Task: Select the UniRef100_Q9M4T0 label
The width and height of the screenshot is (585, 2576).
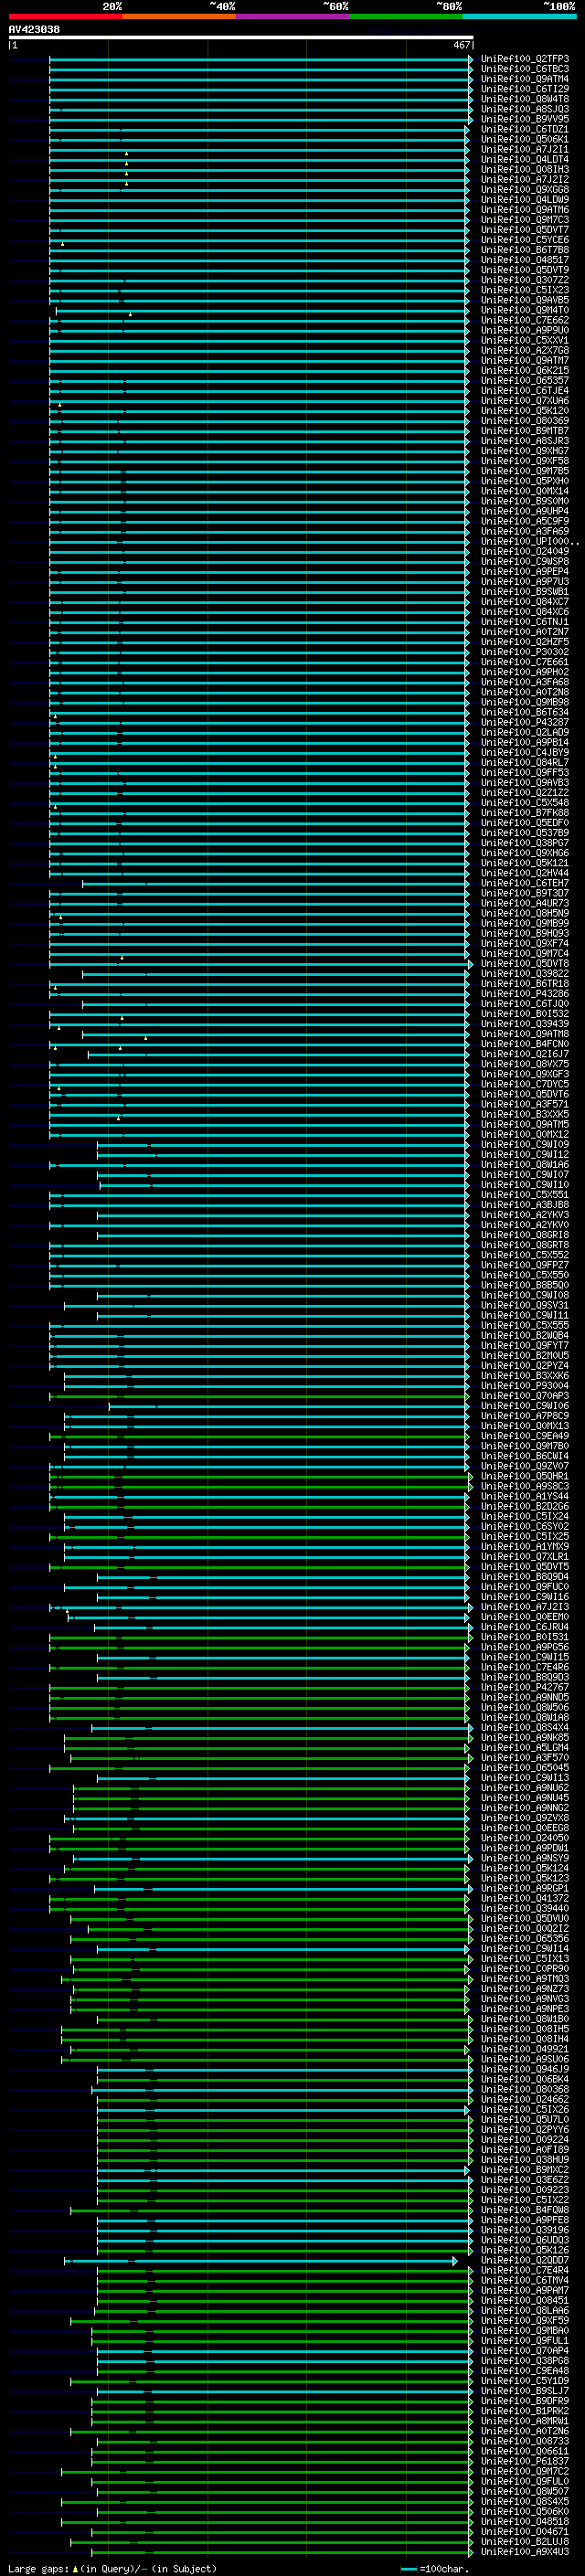Action: point(525,310)
